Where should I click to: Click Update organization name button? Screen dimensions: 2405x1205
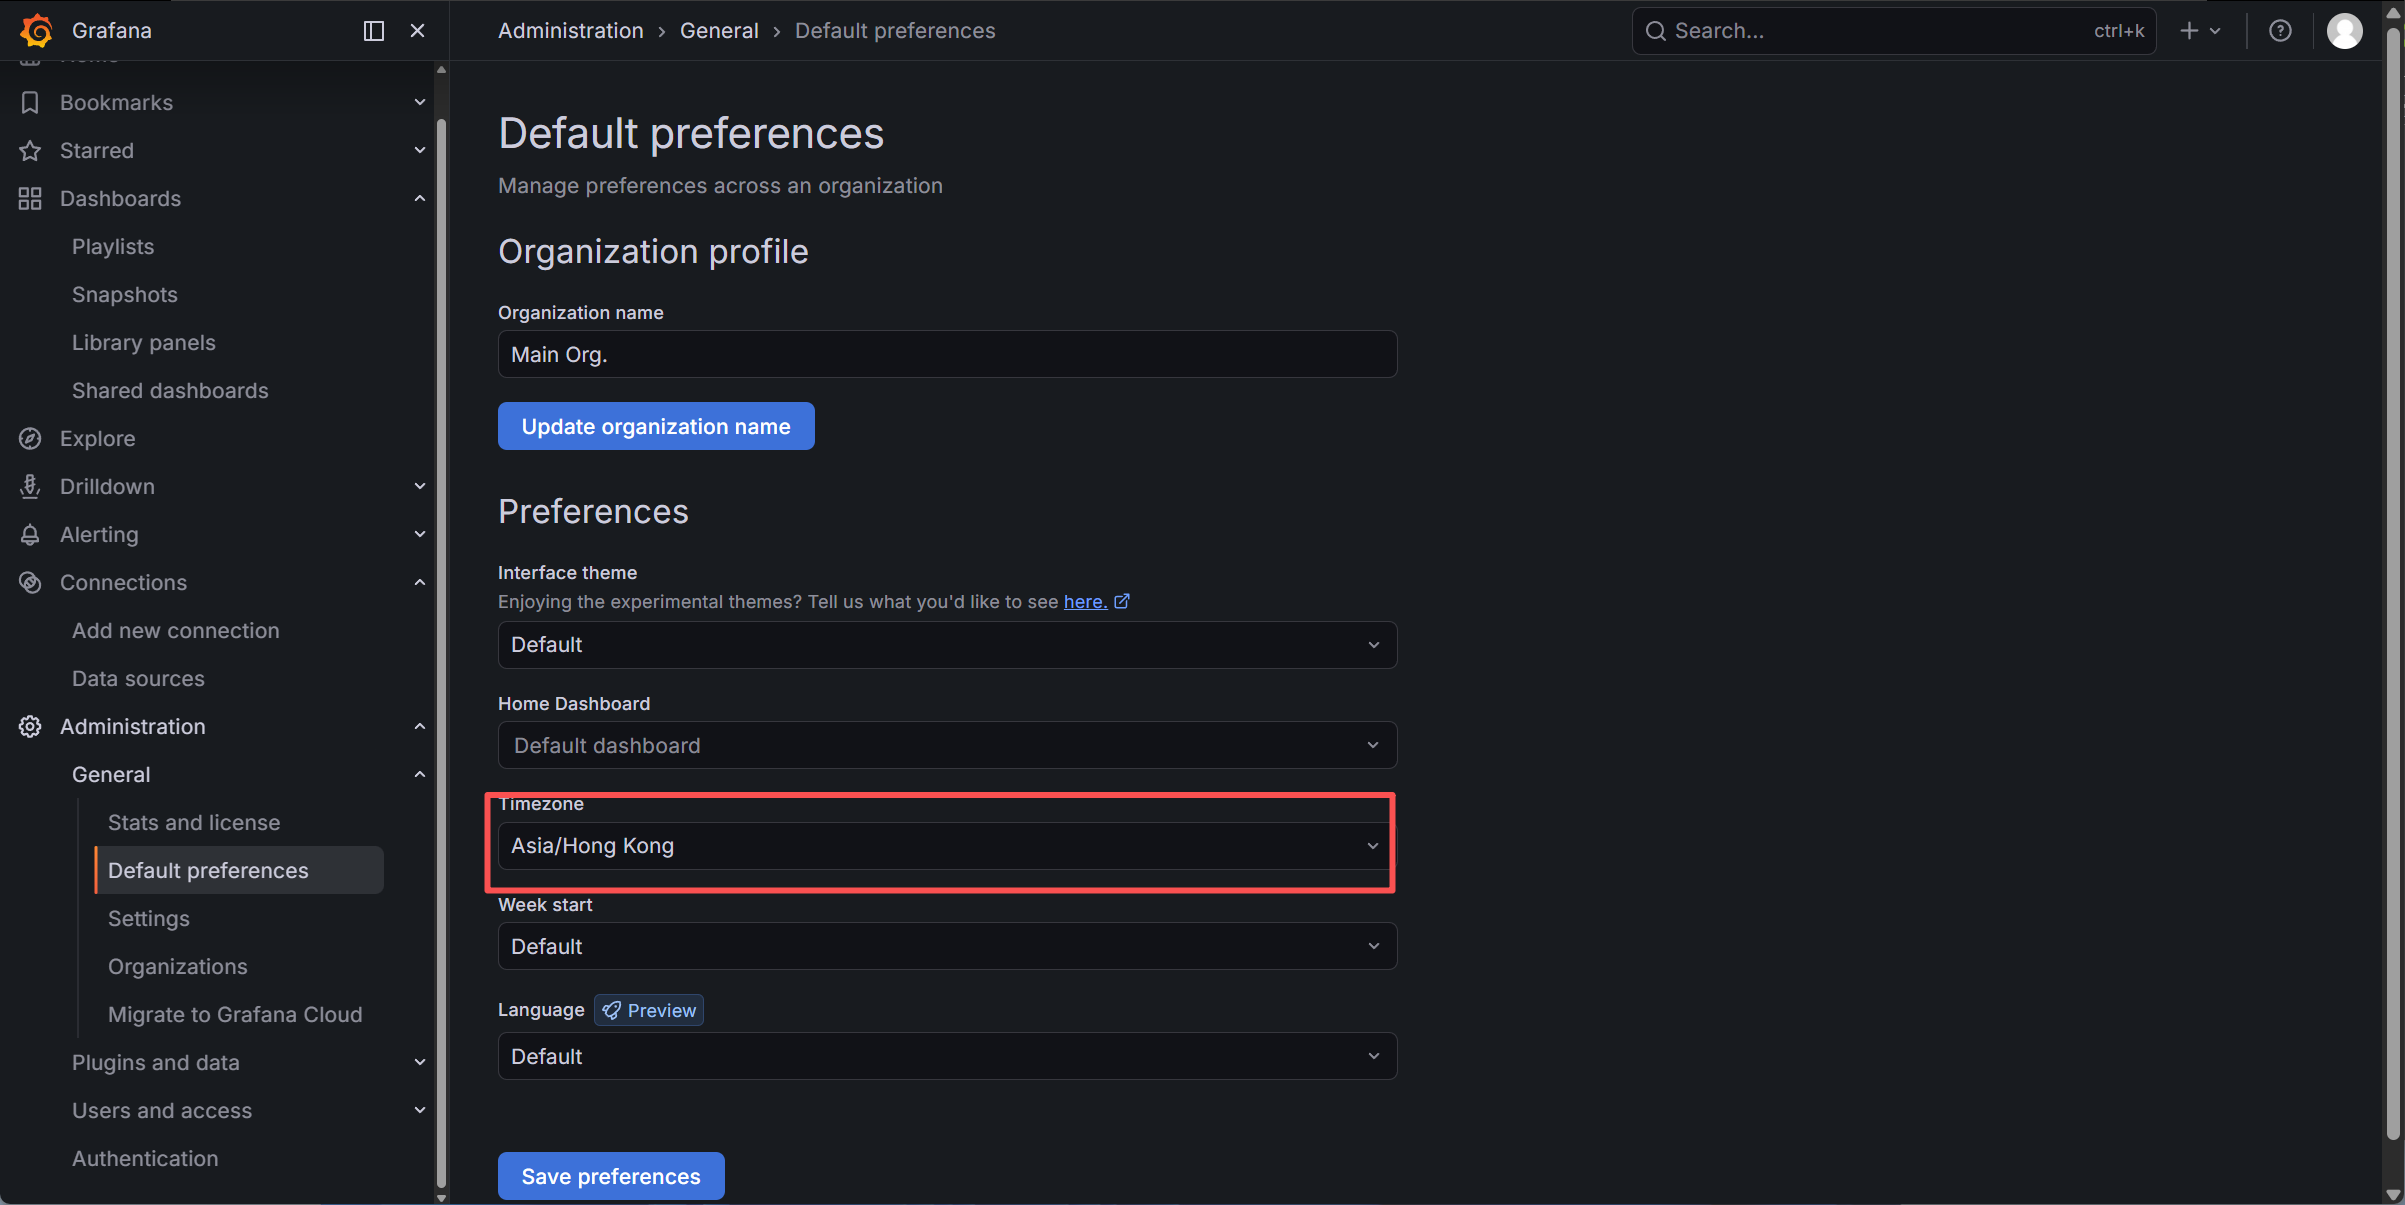(656, 426)
